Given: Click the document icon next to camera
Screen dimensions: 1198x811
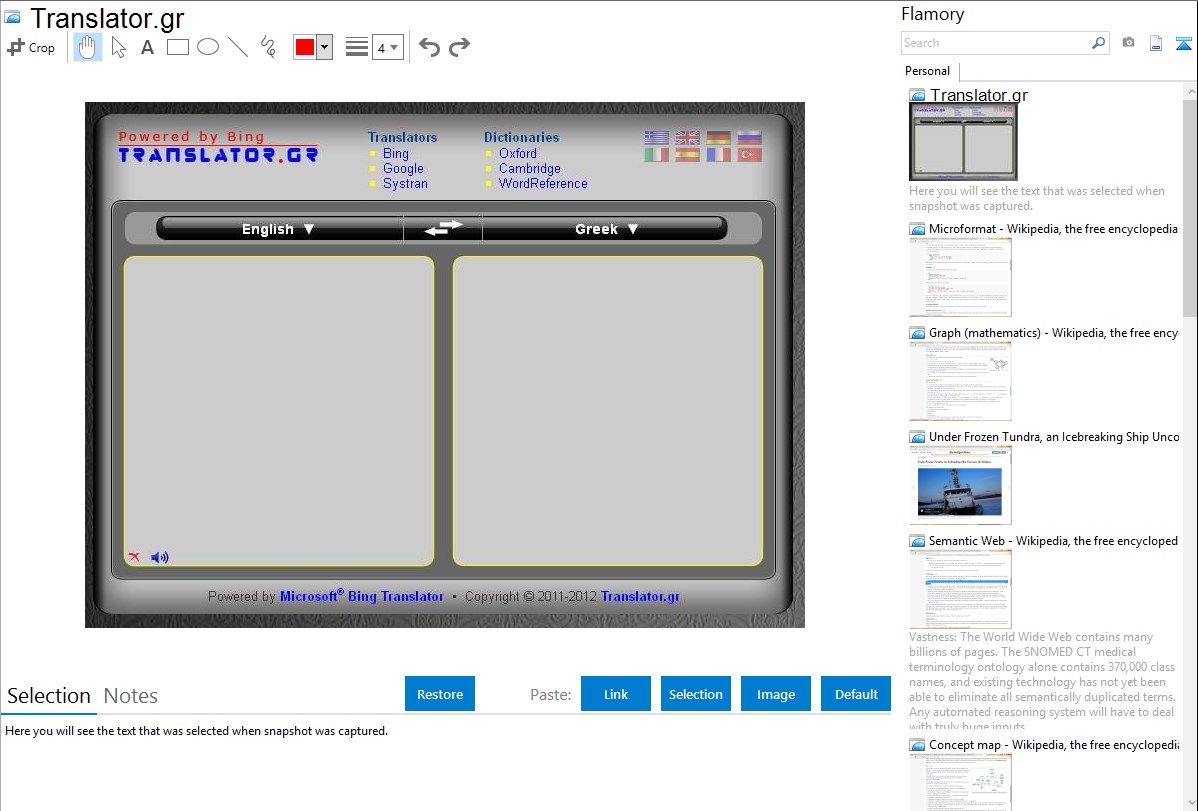Looking at the screenshot, I should pyautogui.click(x=1156, y=43).
